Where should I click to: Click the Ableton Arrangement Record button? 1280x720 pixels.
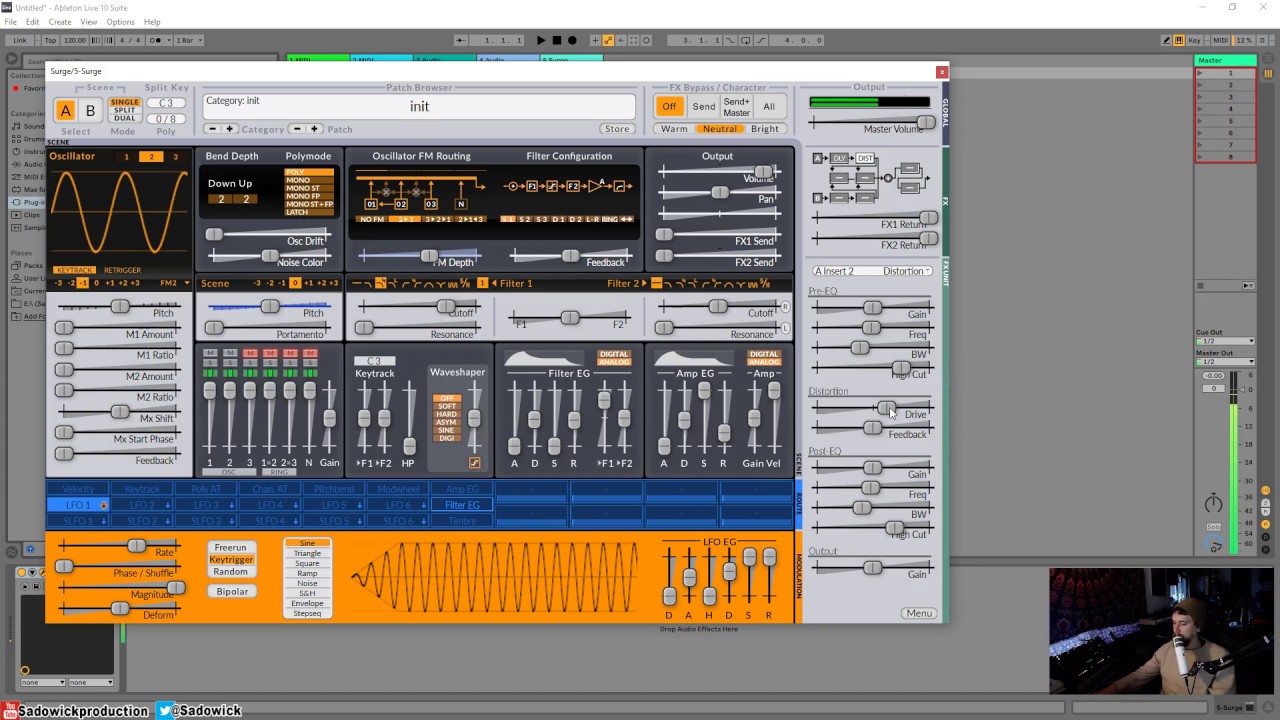(572, 40)
